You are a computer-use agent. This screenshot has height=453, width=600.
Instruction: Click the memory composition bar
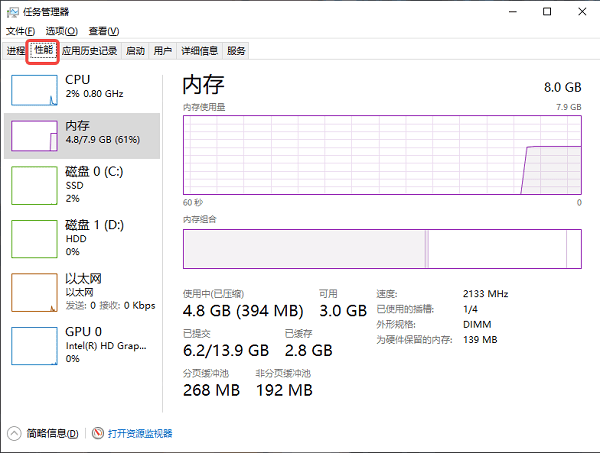tap(381, 248)
